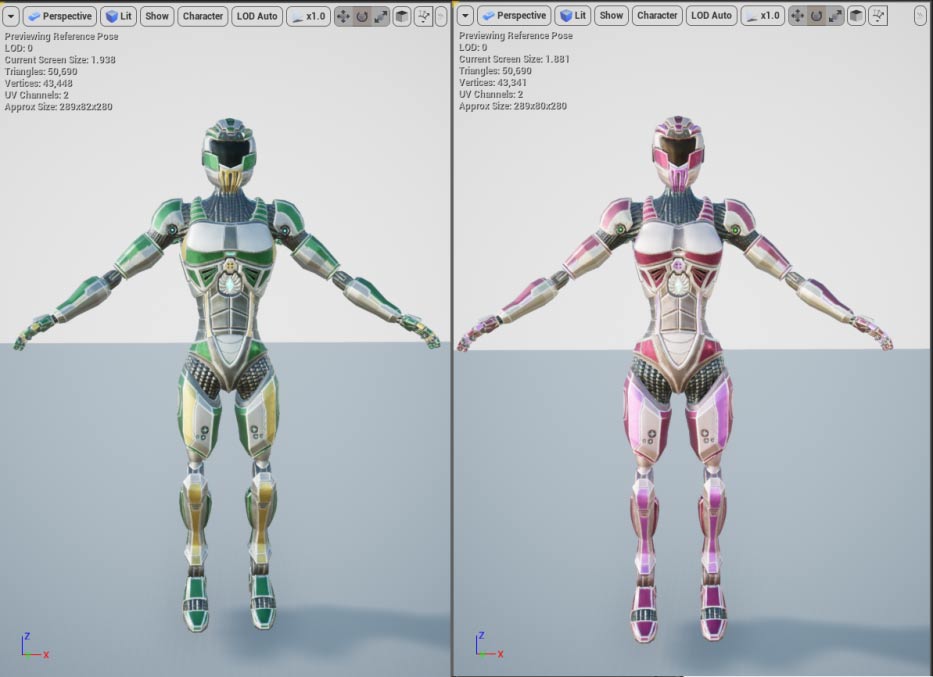Select the scale tool in left viewport
The image size is (933, 677).
pyautogui.click(x=379, y=16)
